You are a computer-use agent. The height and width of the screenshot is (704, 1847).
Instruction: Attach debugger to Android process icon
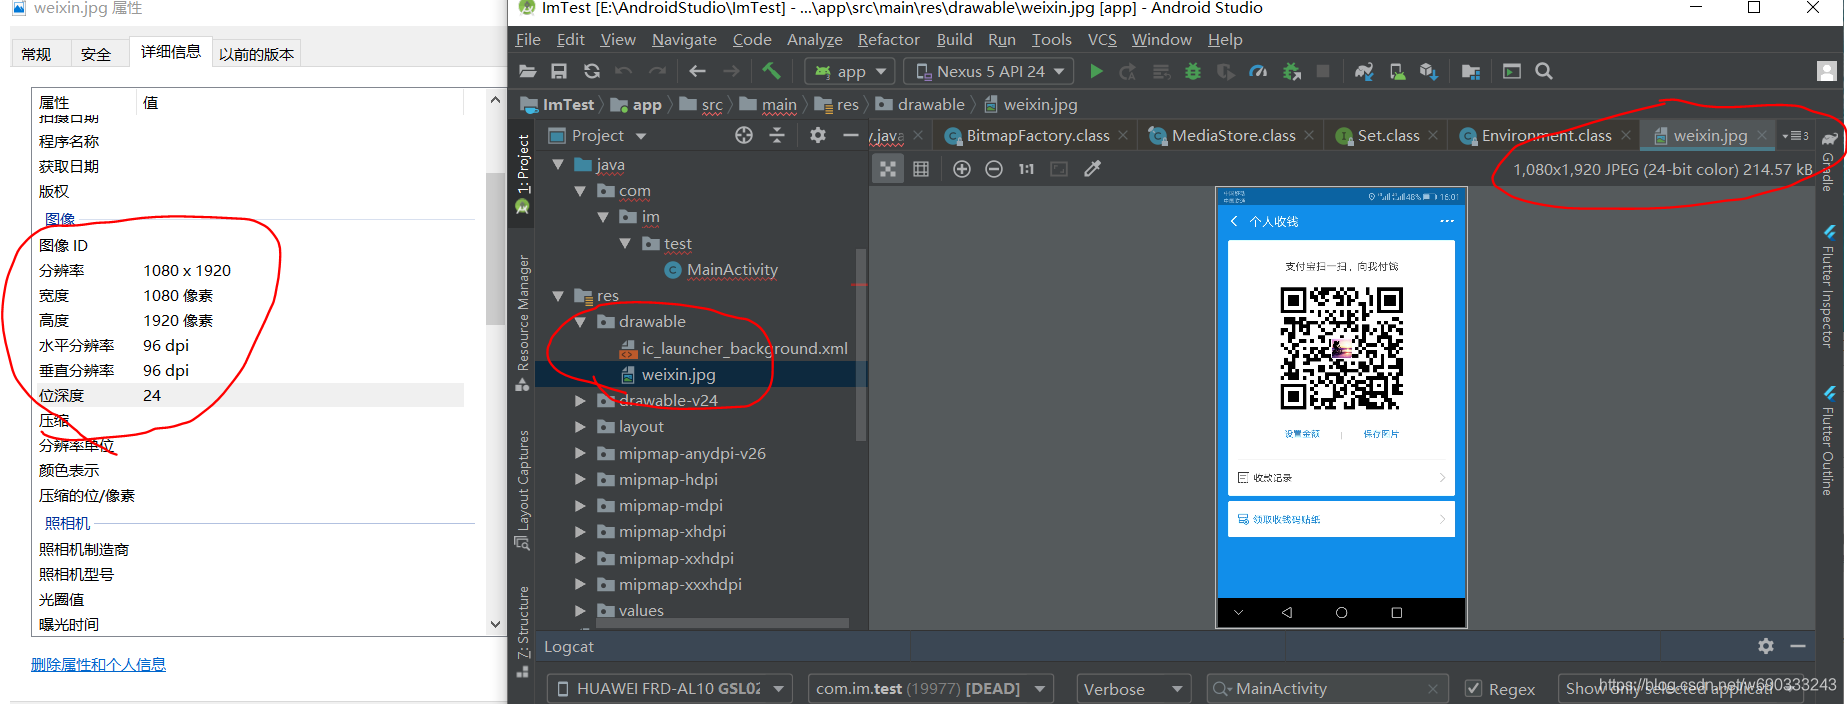click(x=1291, y=71)
